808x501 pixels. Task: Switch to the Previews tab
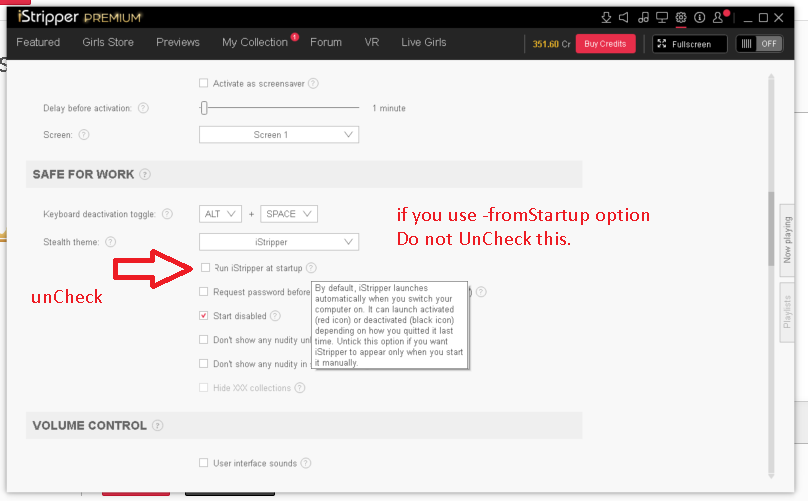(x=178, y=42)
